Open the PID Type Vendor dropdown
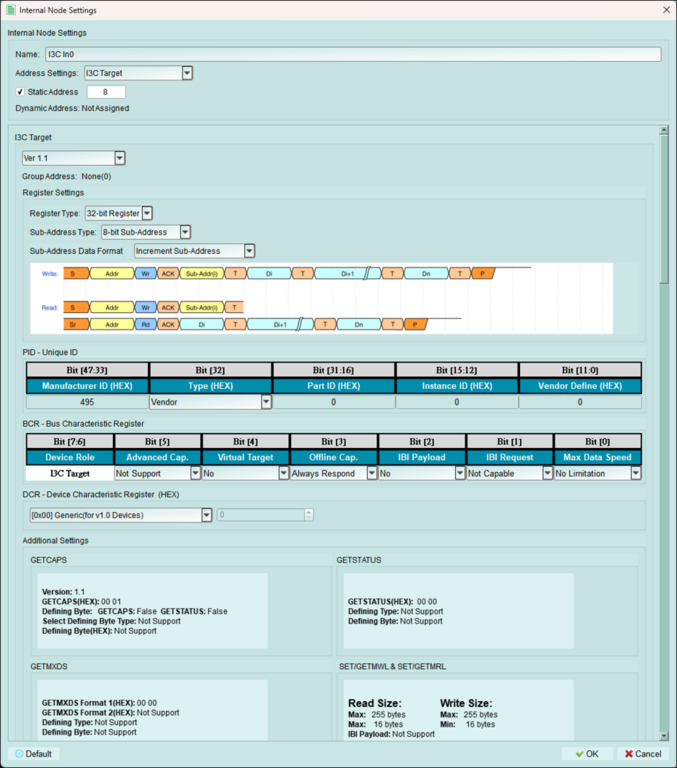 (266, 402)
